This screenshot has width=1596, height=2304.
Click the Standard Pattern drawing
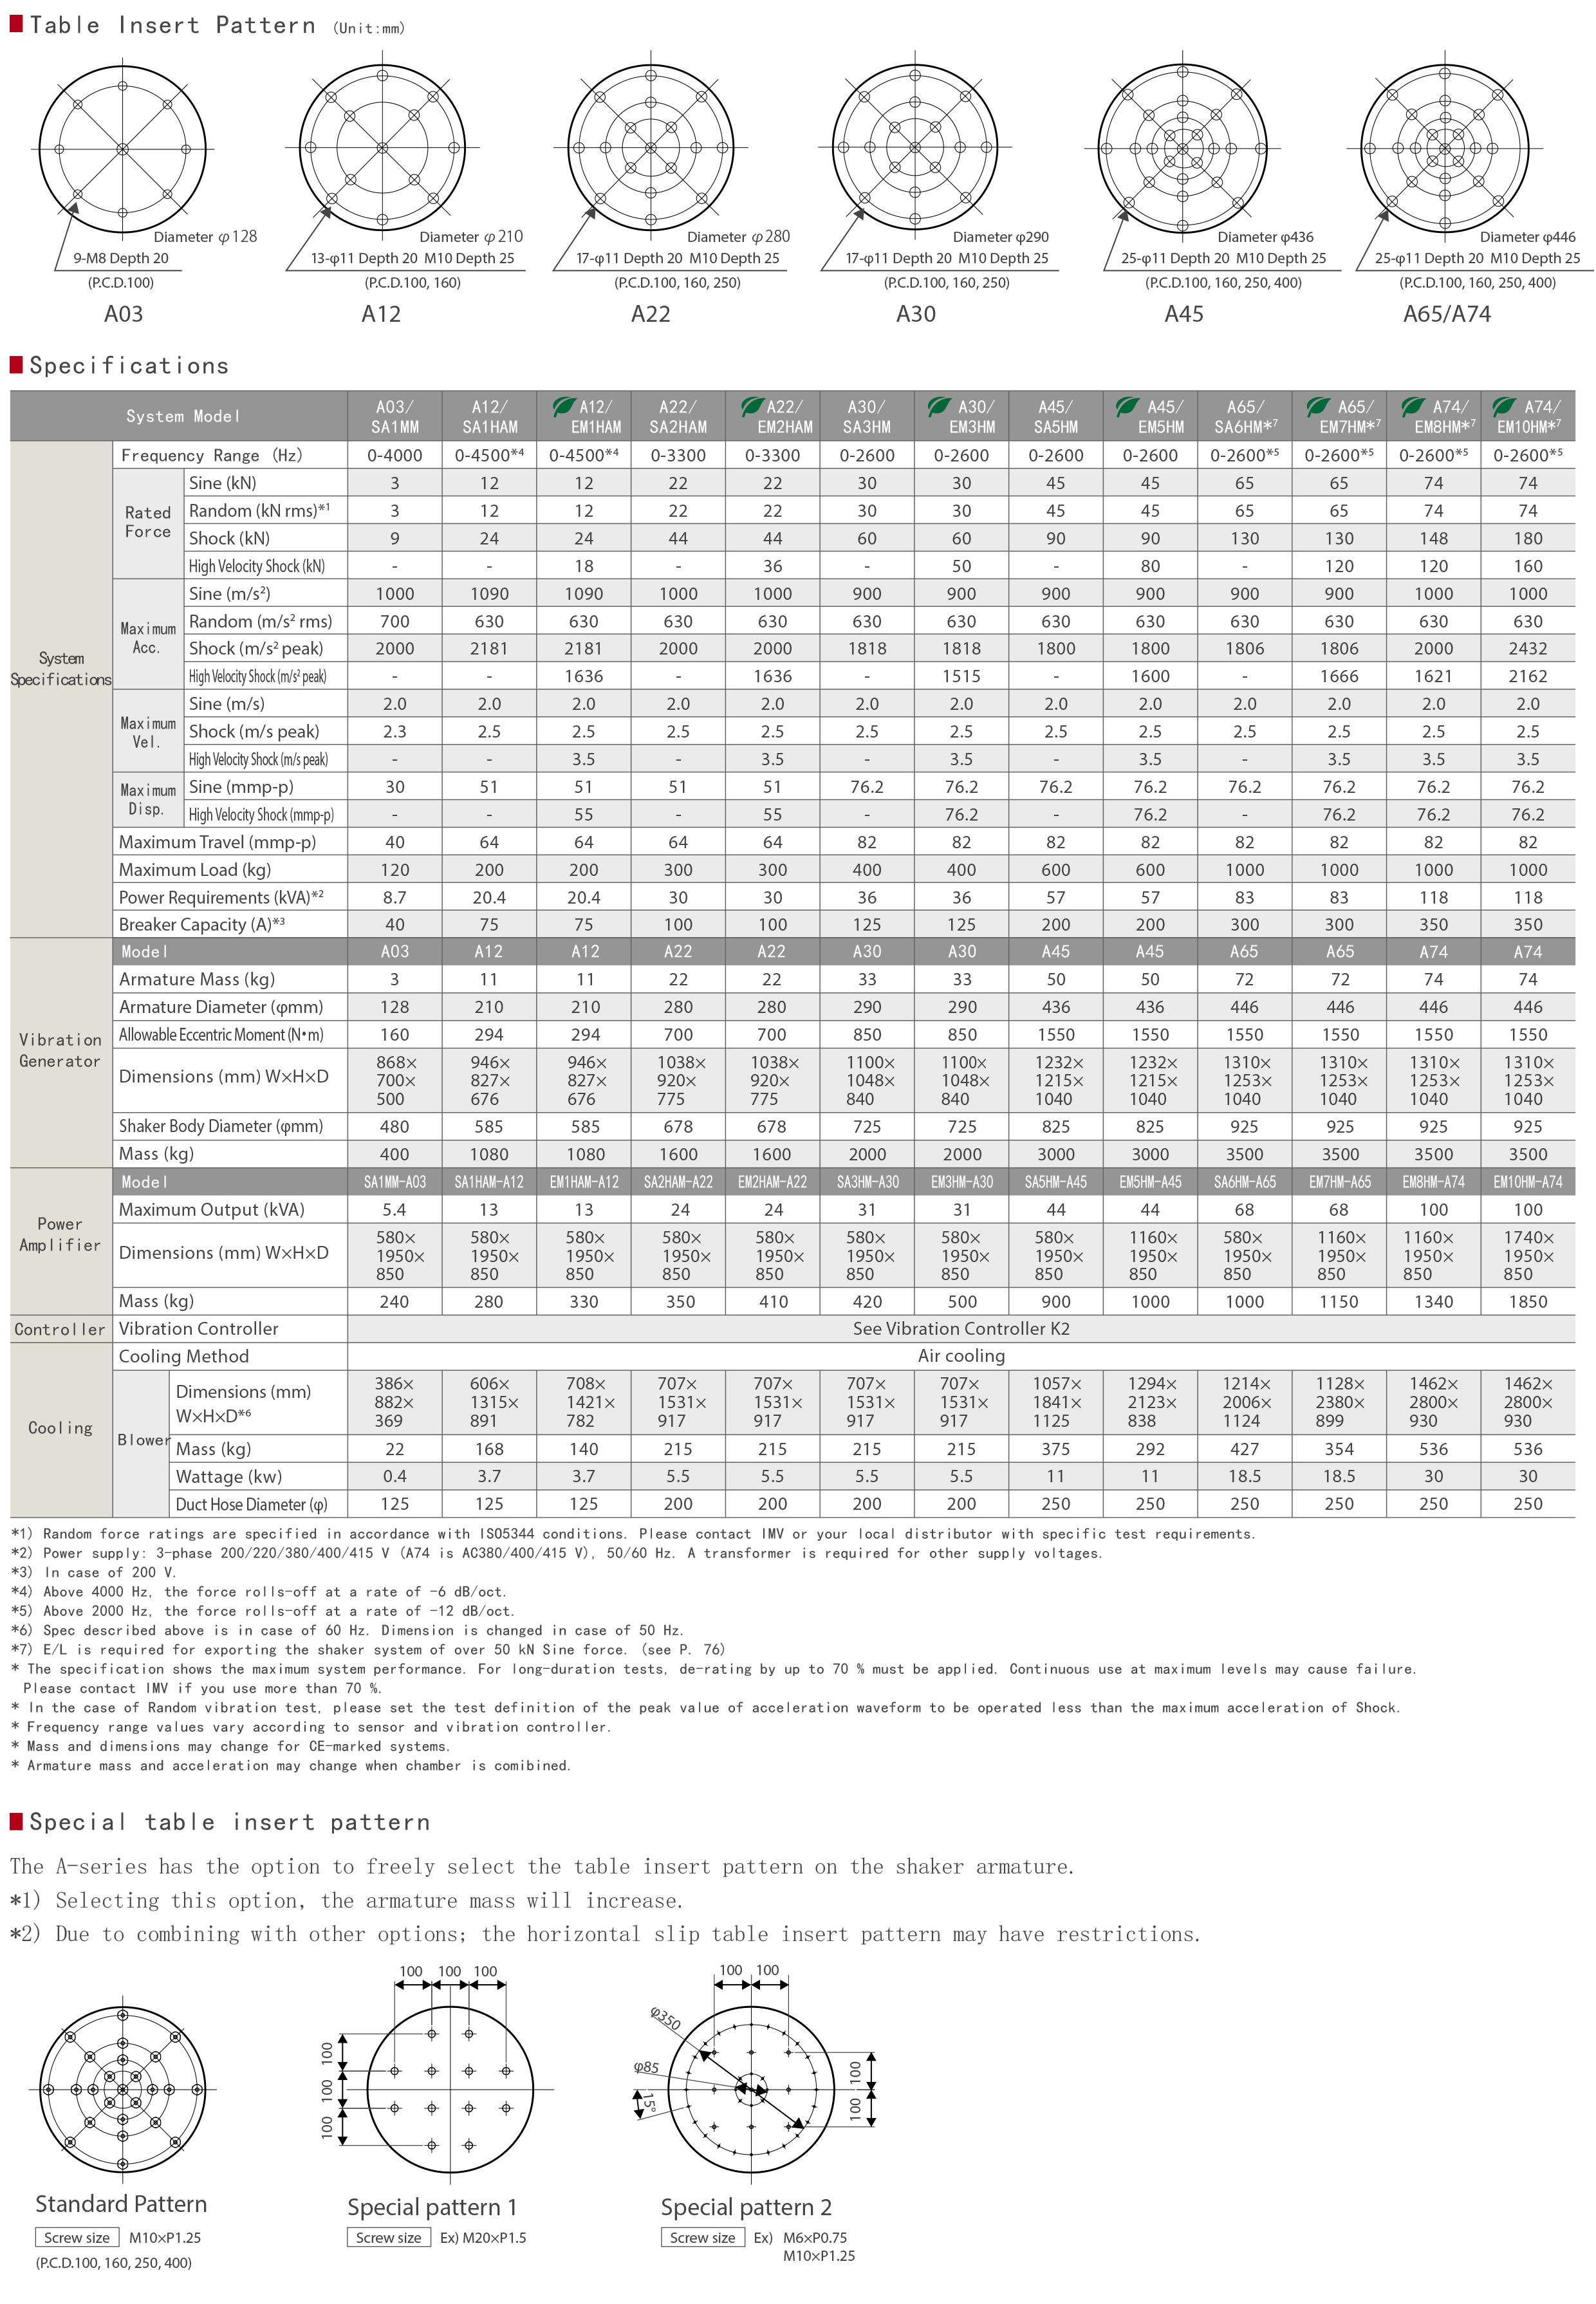click(123, 2089)
